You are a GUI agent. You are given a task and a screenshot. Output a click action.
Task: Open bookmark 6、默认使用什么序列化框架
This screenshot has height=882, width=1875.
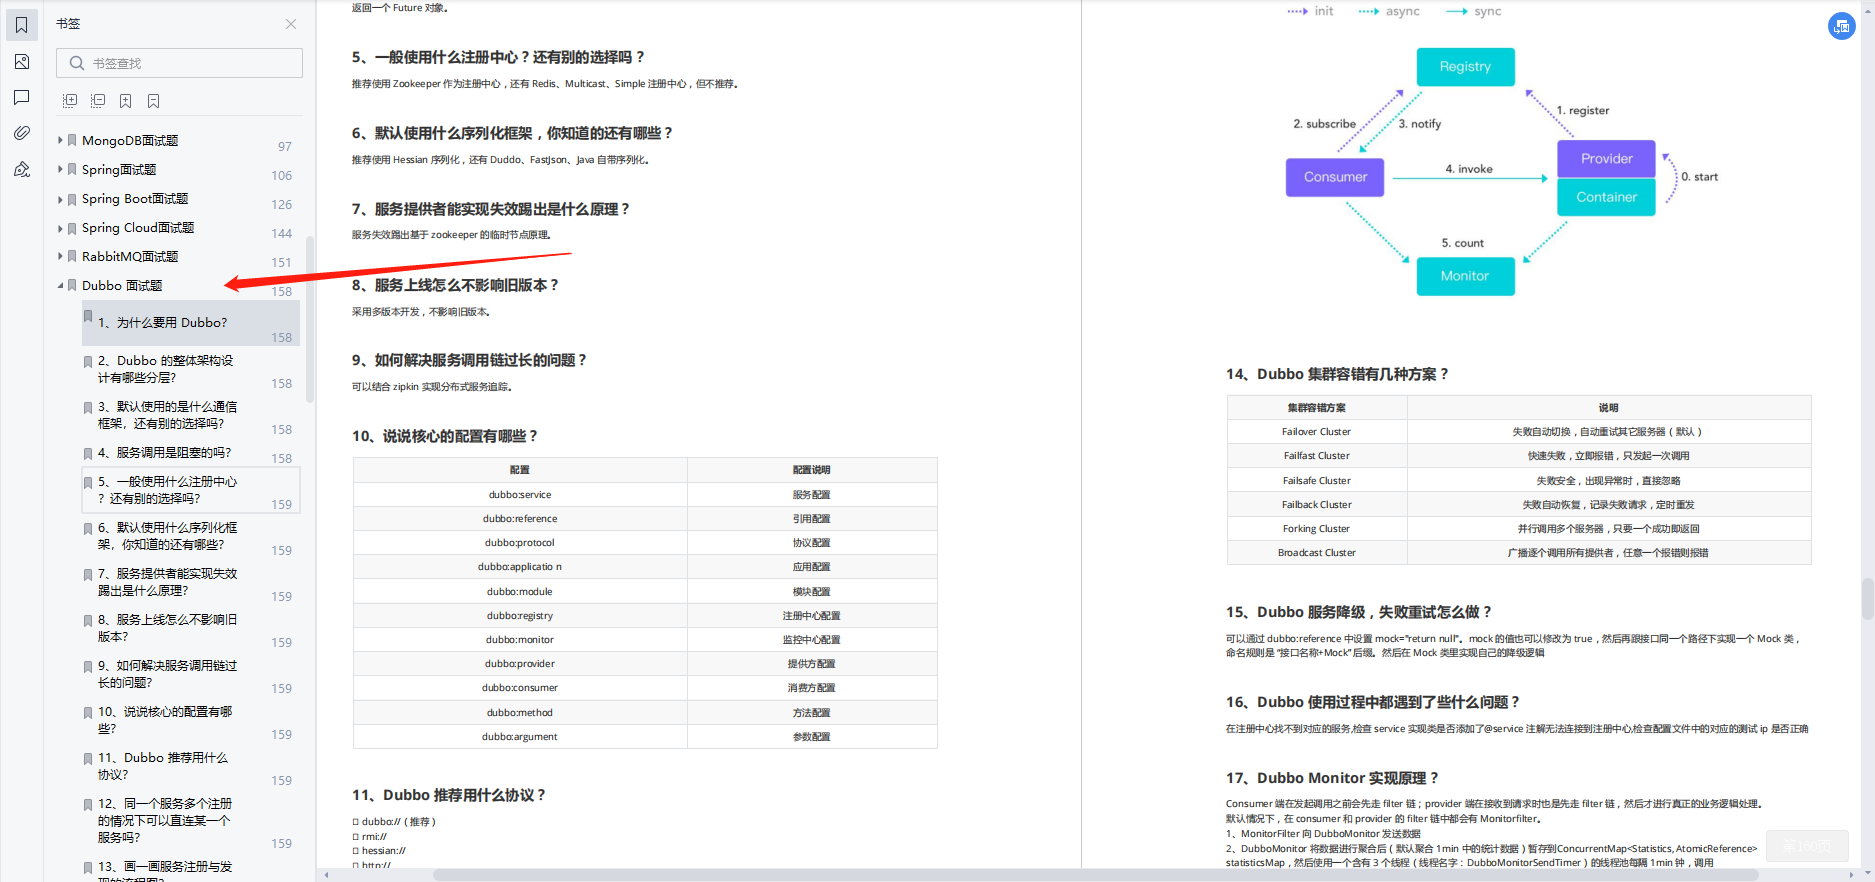[x=167, y=536]
